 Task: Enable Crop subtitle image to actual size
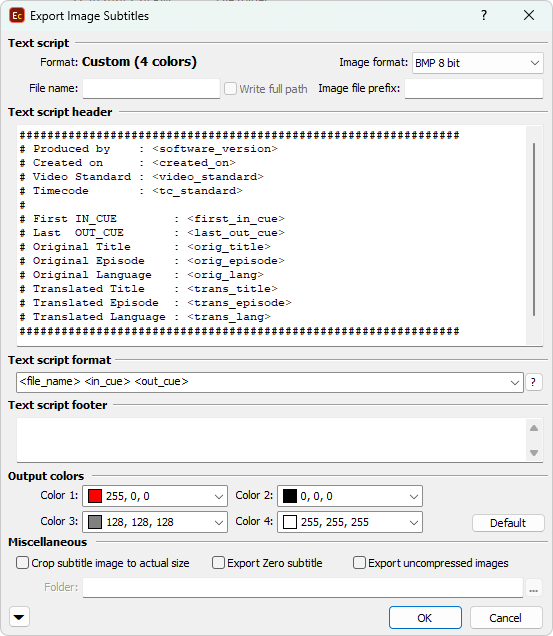point(22,563)
